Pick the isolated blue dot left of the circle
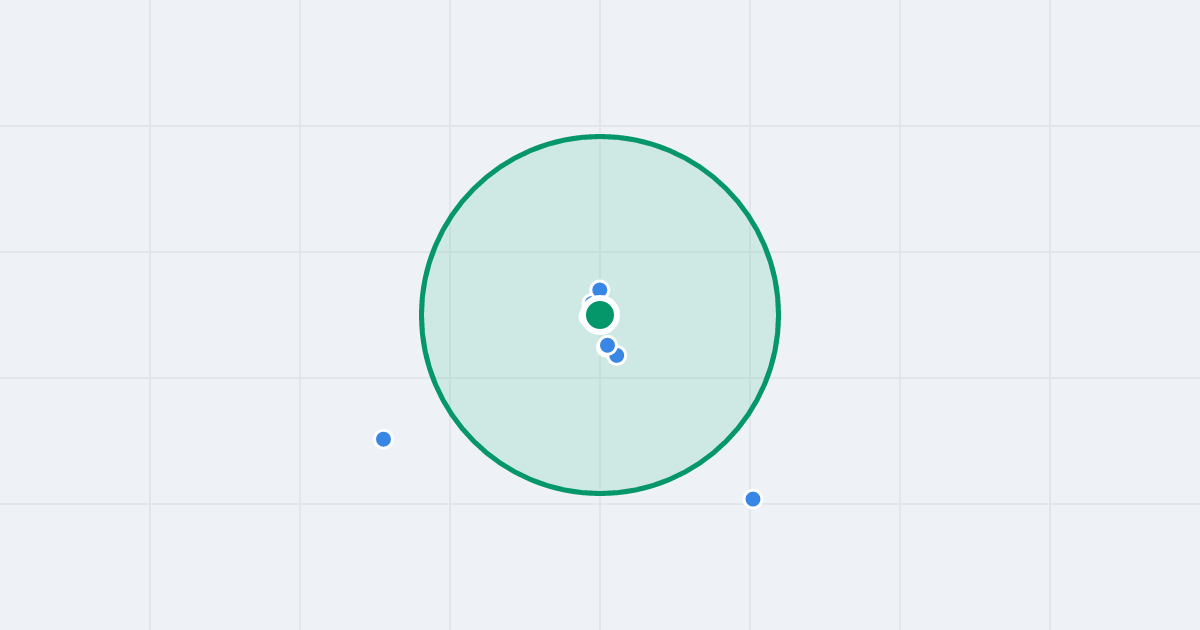 pyautogui.click(x=383, y=439)
